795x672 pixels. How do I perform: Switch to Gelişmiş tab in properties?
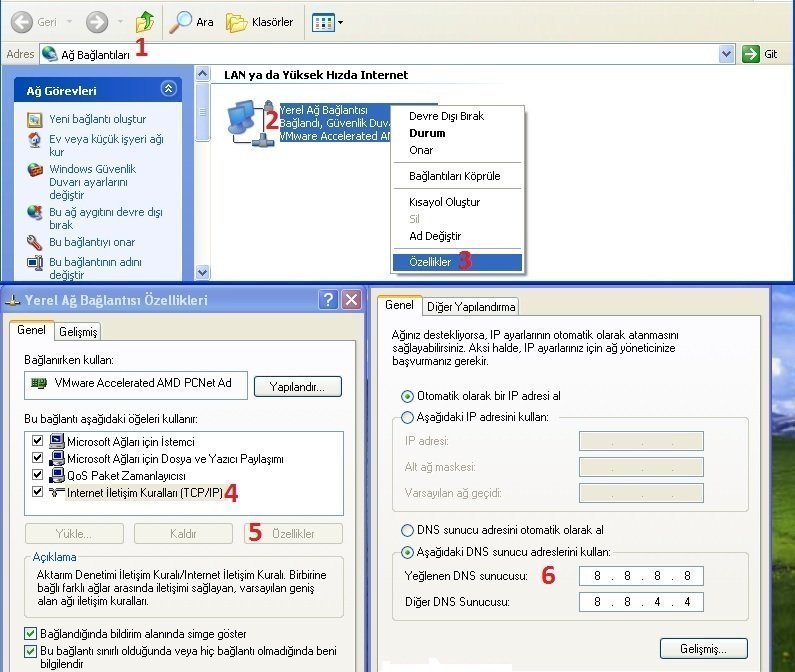point(78,332)
